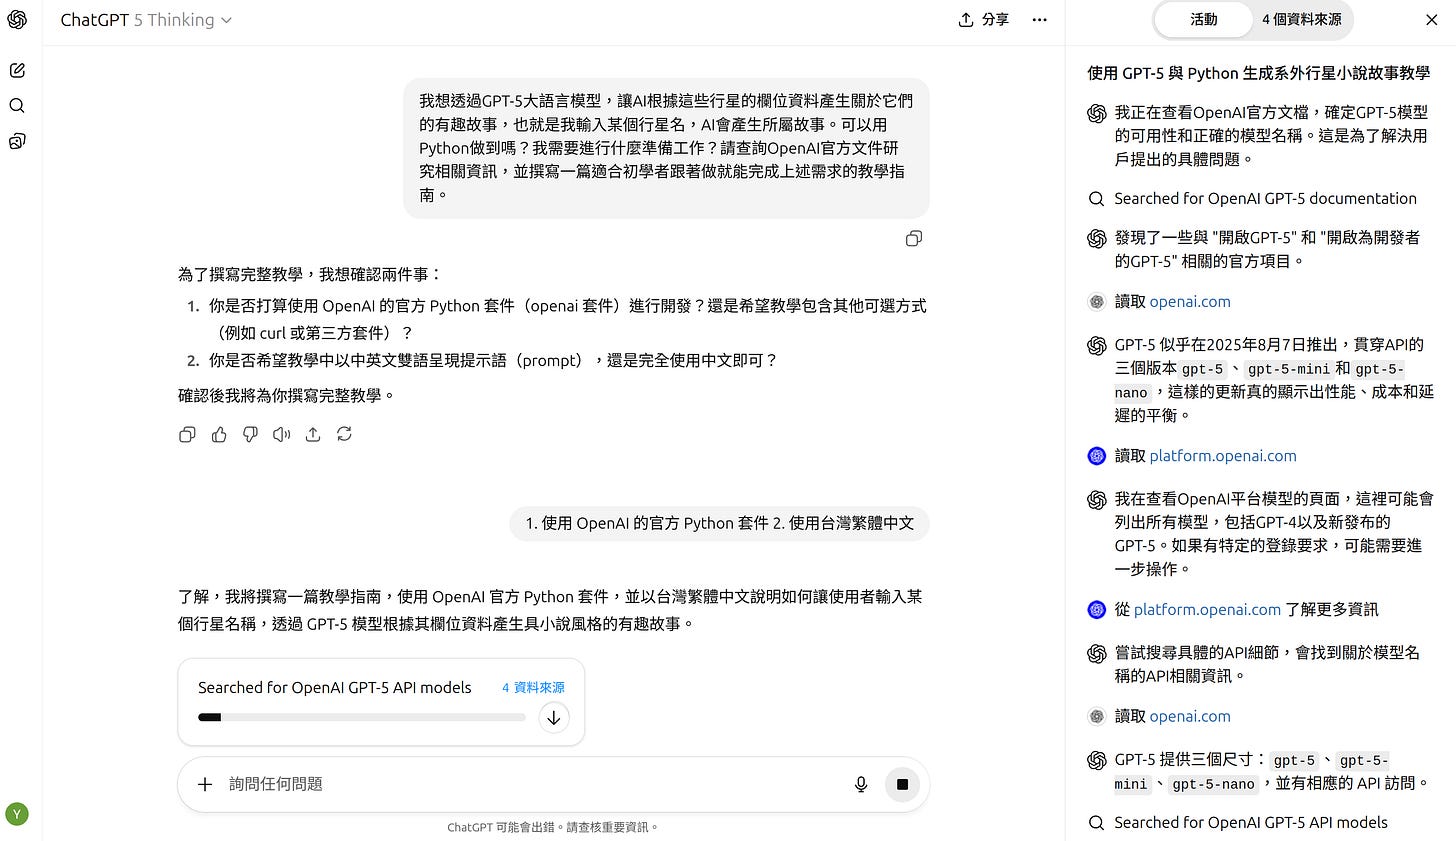Viewport: 1456px width, 841px height.
Task: Open the ChatGPT logo in the sidebar
Action: (x=17, y=20)
